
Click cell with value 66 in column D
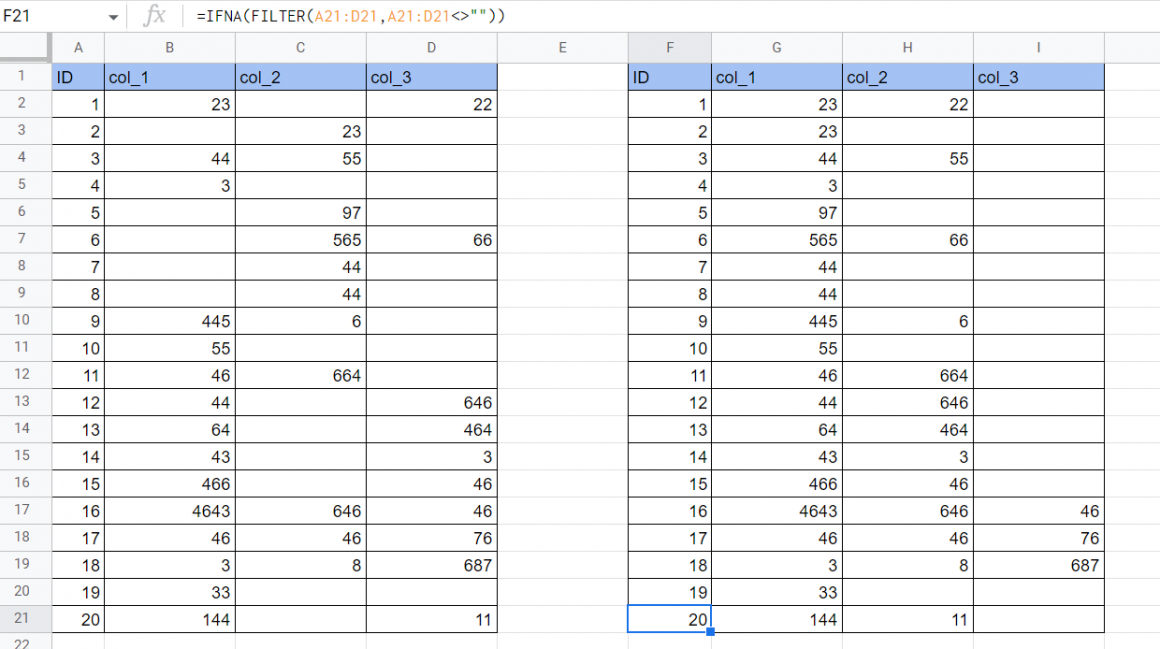pos(431,240)
